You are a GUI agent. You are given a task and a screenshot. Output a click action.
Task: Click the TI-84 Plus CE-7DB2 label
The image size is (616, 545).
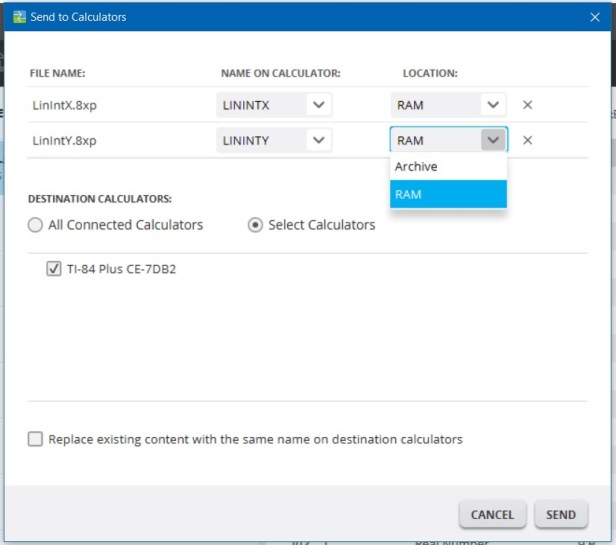[x=121, y=269]
